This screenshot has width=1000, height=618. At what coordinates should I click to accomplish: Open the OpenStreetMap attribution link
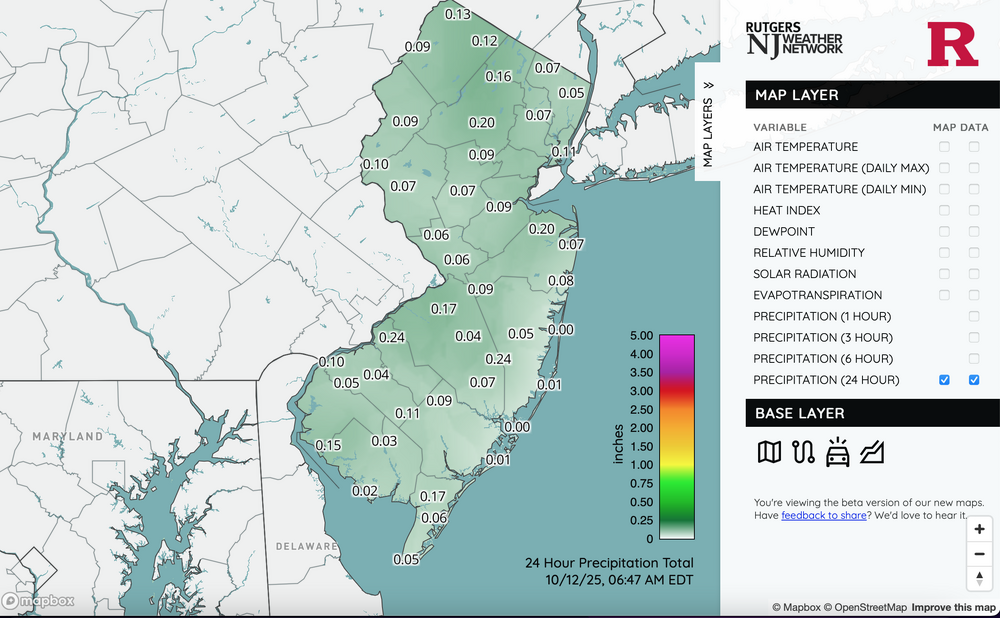[865, 607]
